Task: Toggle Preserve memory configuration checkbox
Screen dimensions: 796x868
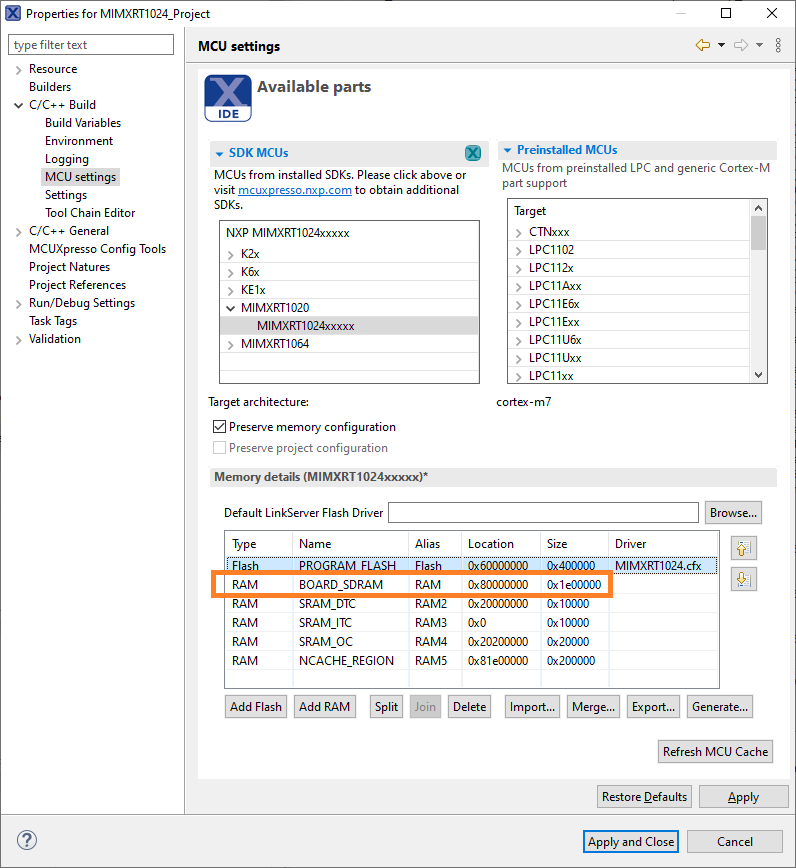Action: pyautogui.click(x=219, y=427)
